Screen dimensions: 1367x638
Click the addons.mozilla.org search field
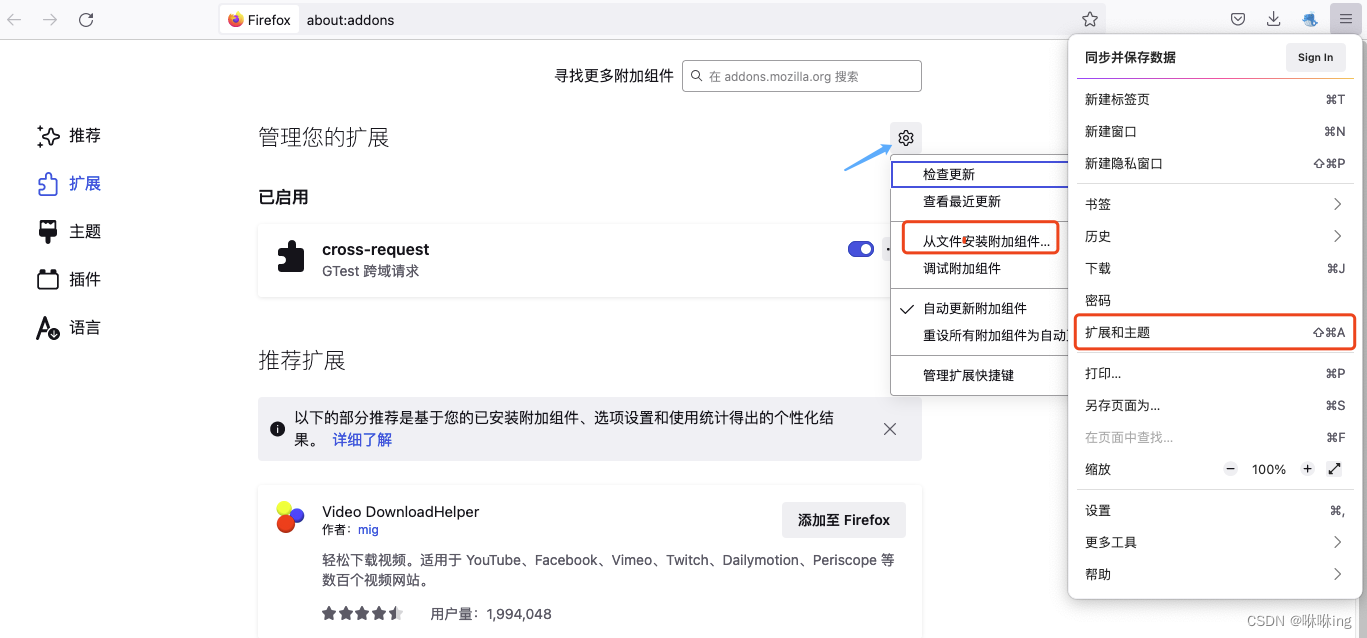pyautogui.click(x=802, y=76)
